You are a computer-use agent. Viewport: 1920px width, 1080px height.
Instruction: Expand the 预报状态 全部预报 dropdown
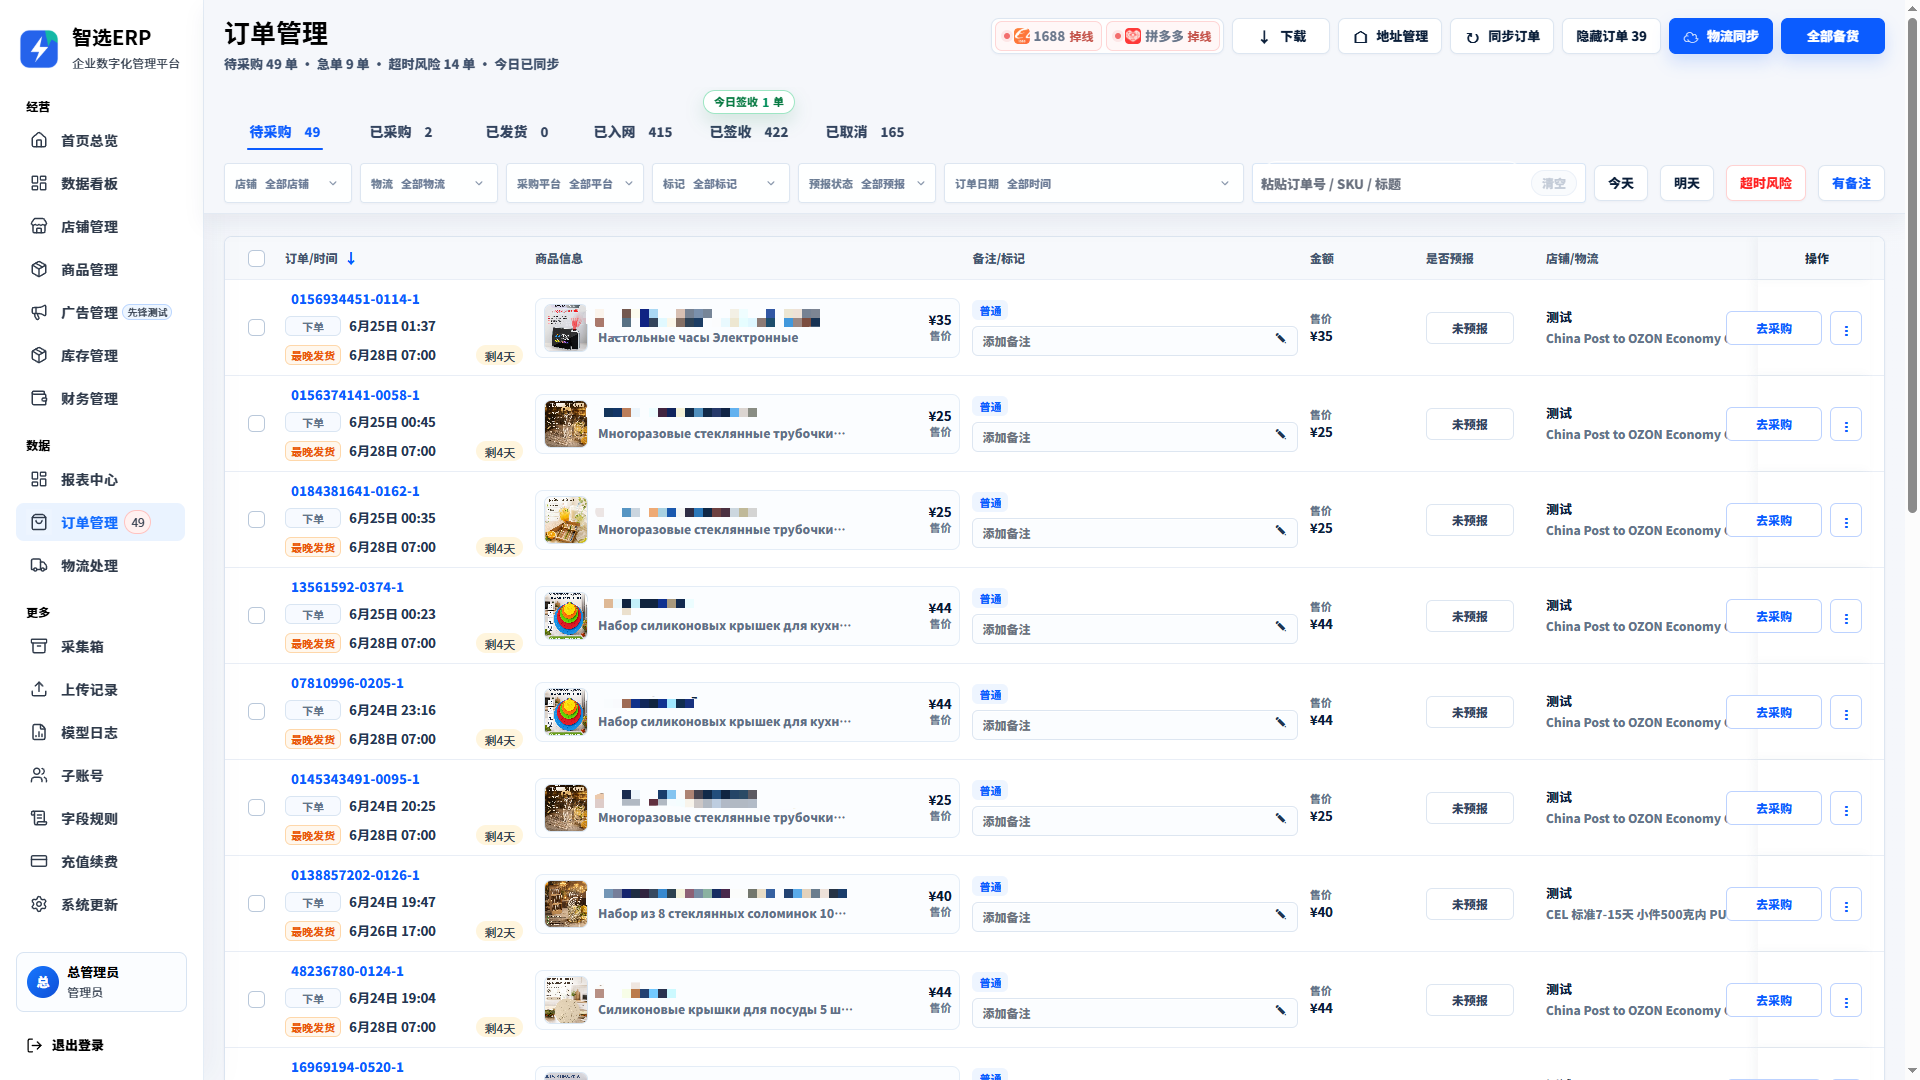867,183
